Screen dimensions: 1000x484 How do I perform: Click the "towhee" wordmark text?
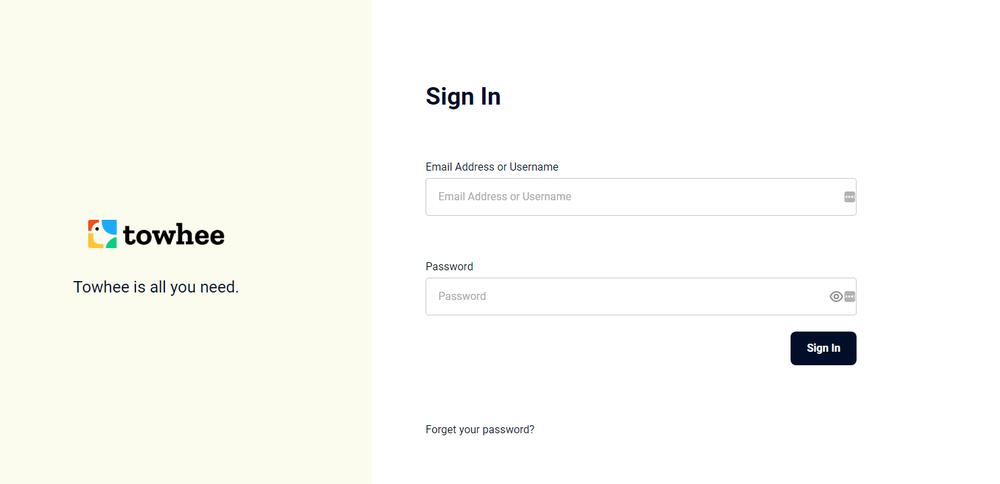point(174,236)
